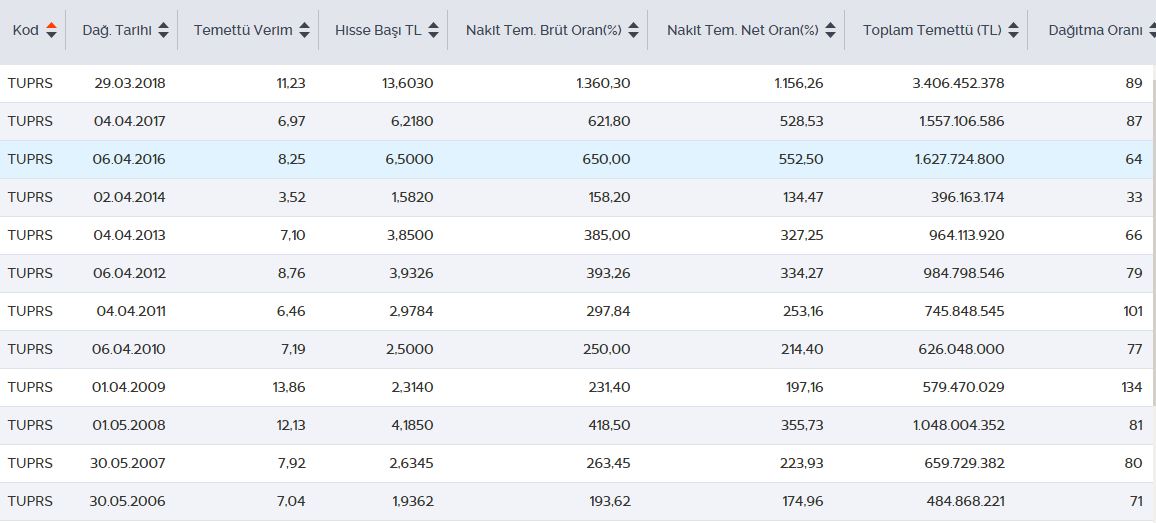The image size is (1156, 523).
Task: Click the Kod column header label
Action: (26, 30)
